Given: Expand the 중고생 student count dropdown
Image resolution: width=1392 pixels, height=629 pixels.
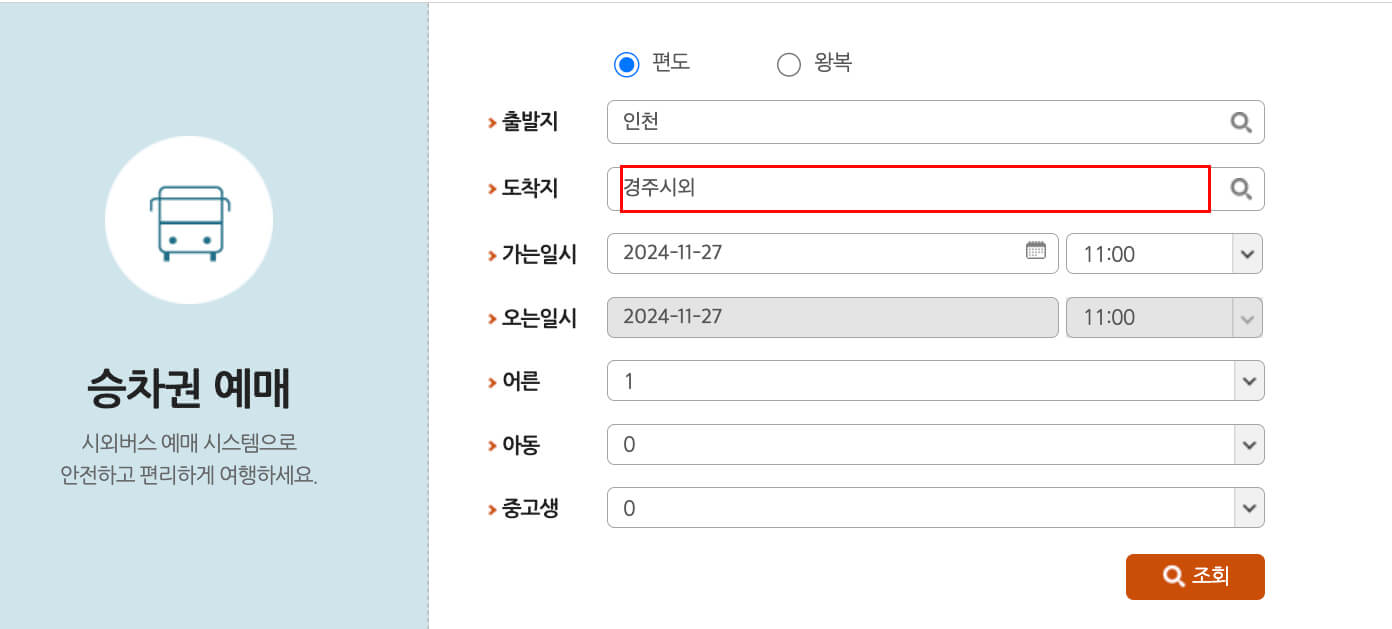Looking at the screenshot, I should coord(1247,507).
